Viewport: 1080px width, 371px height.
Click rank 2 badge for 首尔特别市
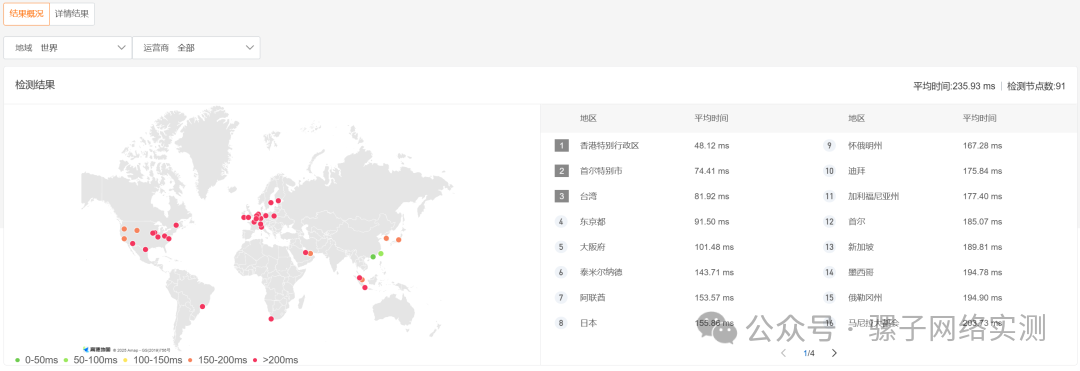[562, 171]
